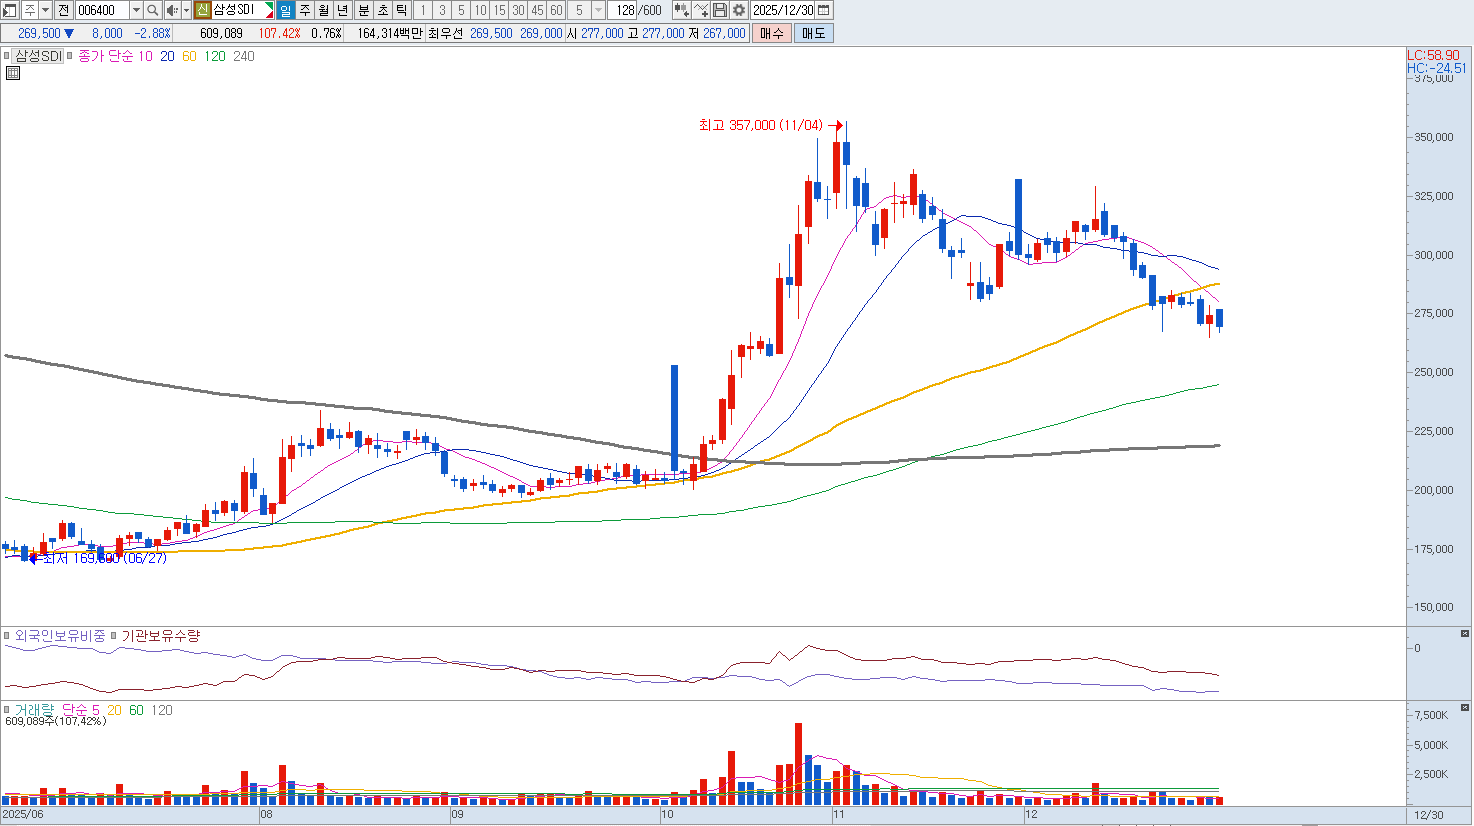Click the stock search magnifier icon
This screenshot has width=1474, height=826.
click(152, 10)
